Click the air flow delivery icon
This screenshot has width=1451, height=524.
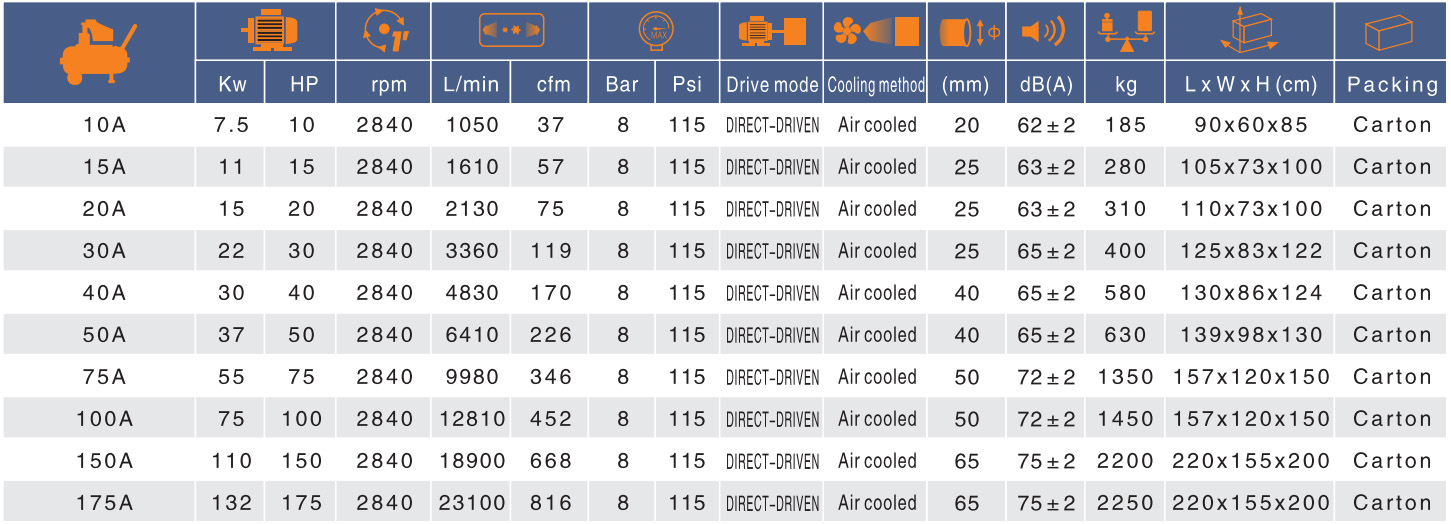[x=511, y=31]
